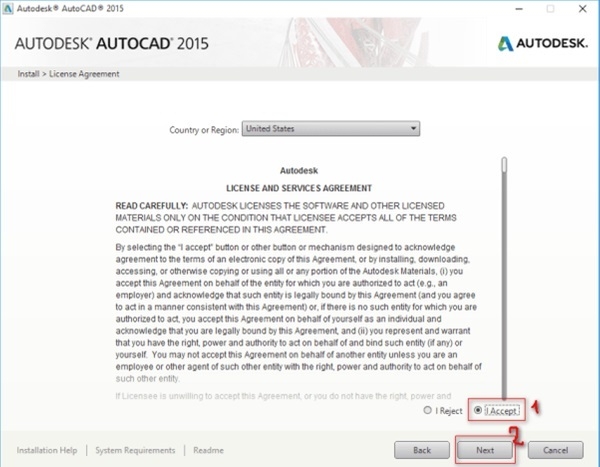
Task: Go Back to the previous install step
Action: [x=420, y=450]
